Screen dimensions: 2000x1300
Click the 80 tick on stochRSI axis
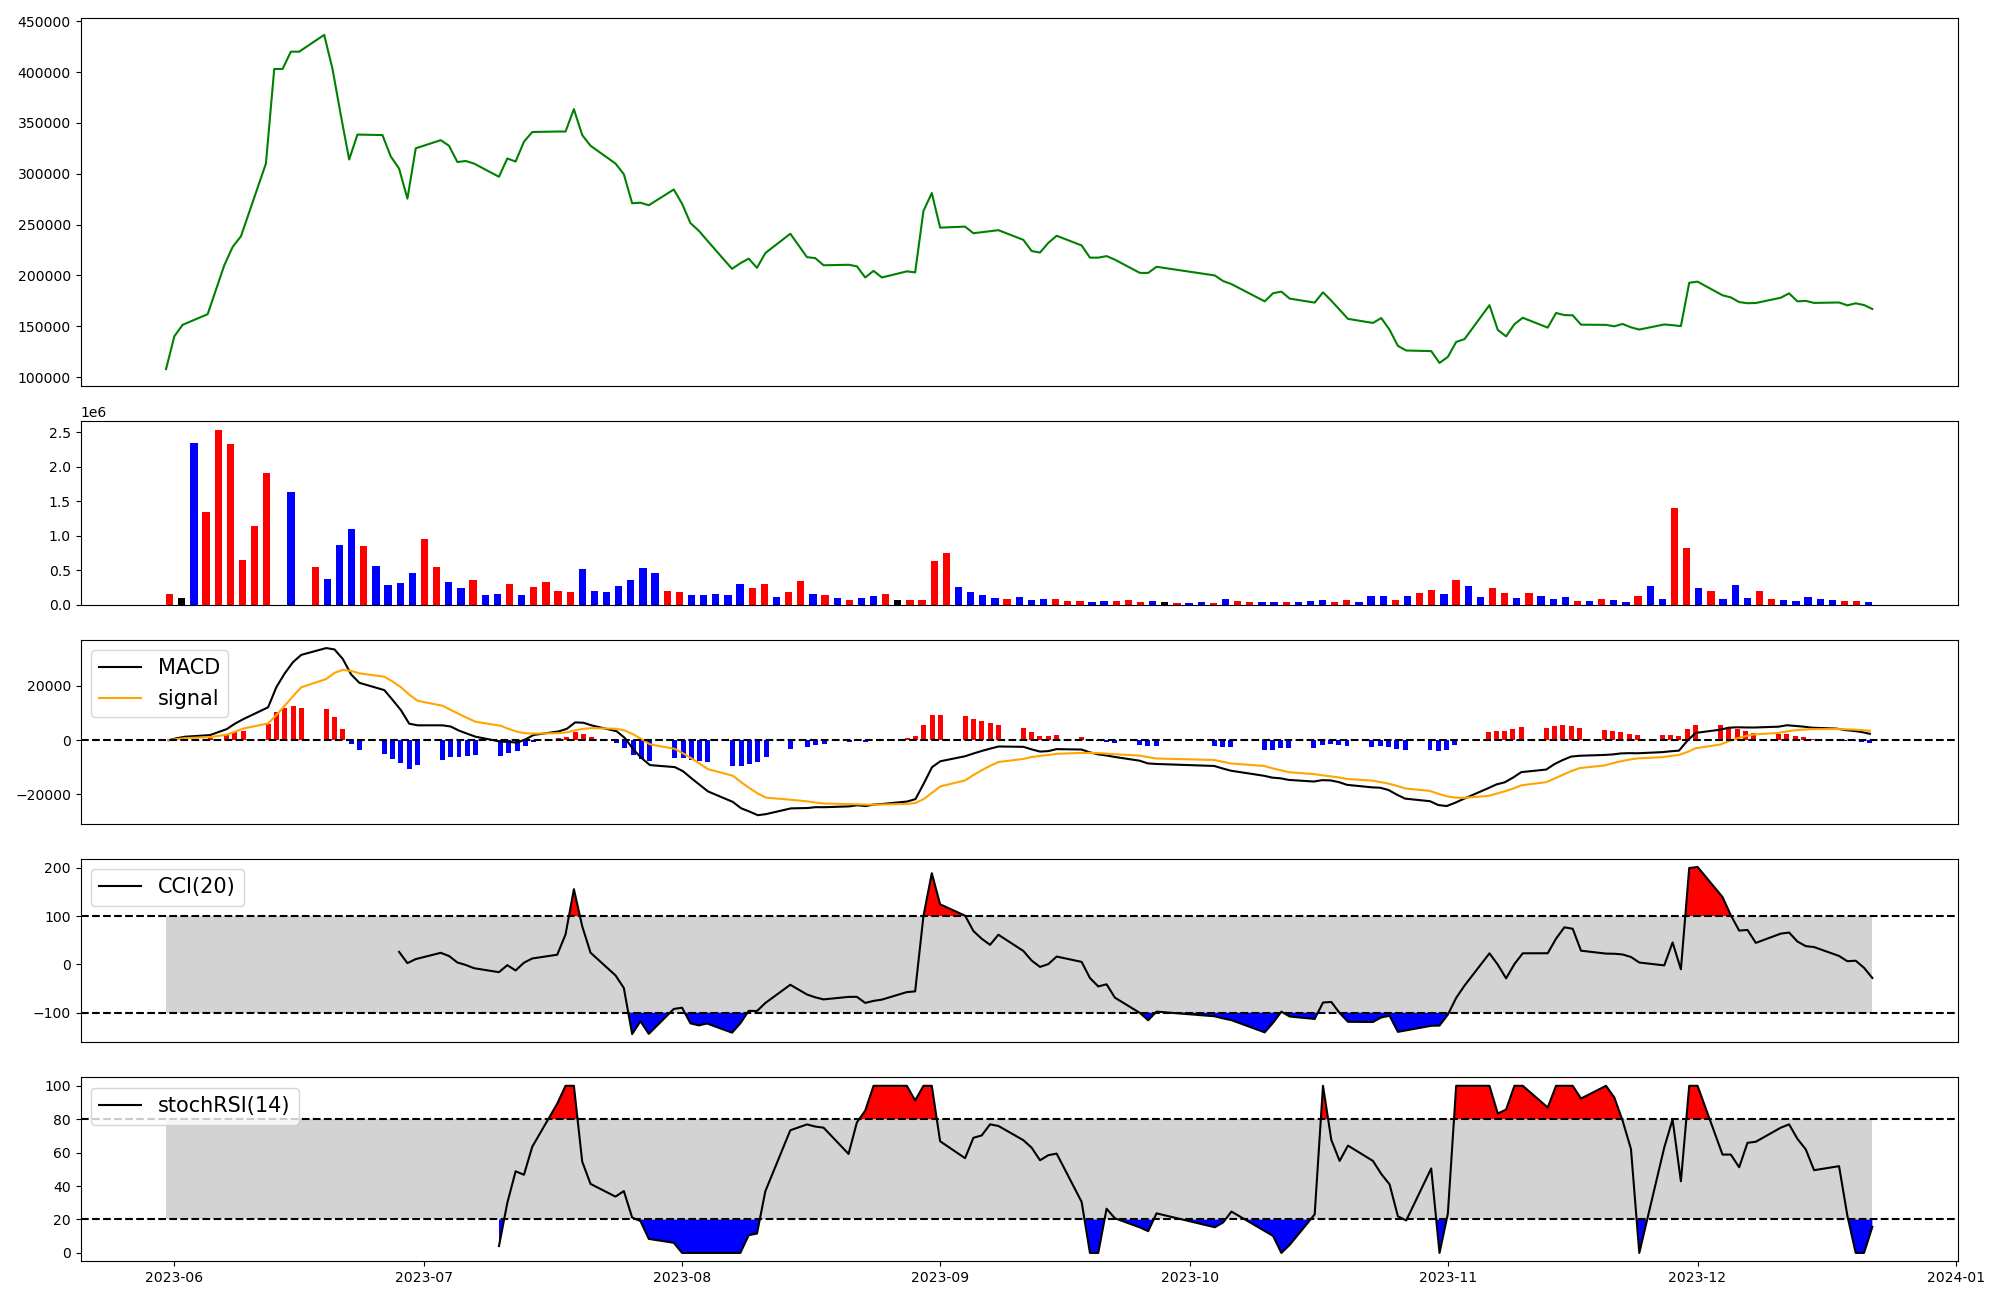click(x=62, y=1120)
